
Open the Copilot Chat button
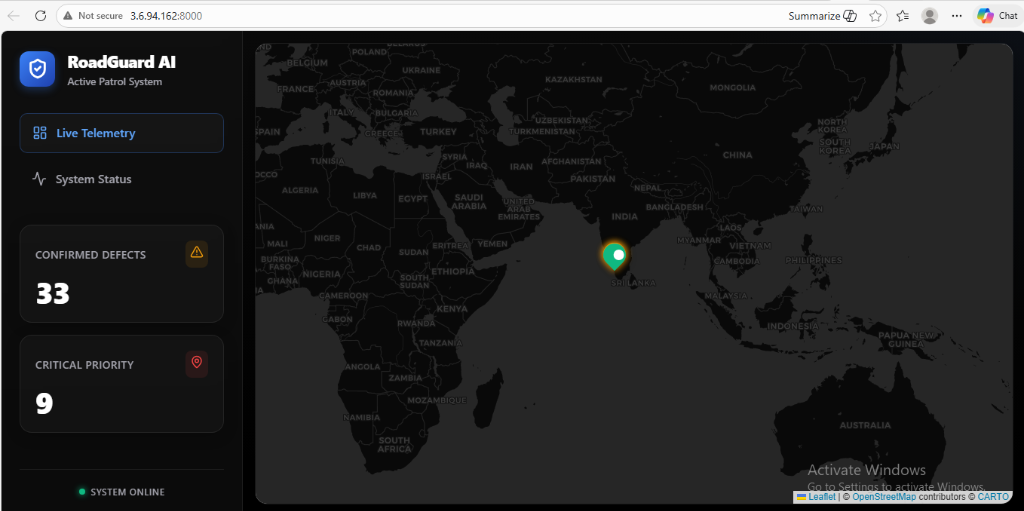997,16
